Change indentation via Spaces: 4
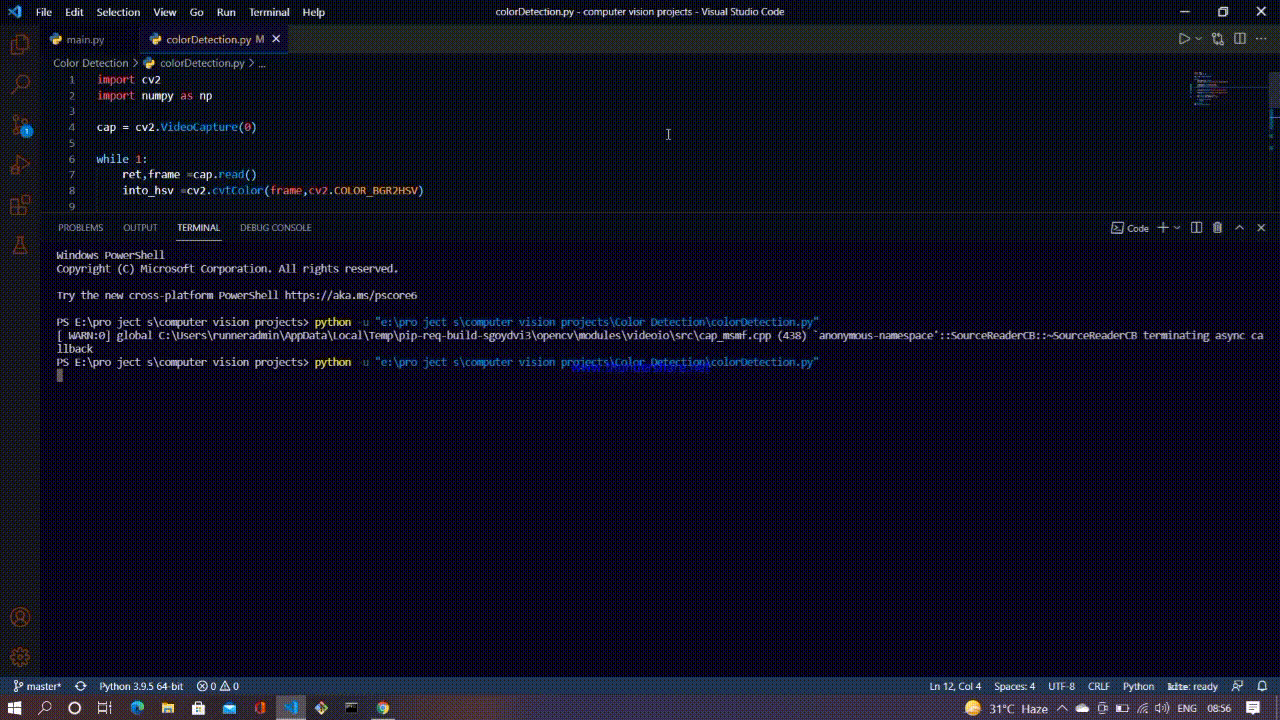 point(1014,686)
